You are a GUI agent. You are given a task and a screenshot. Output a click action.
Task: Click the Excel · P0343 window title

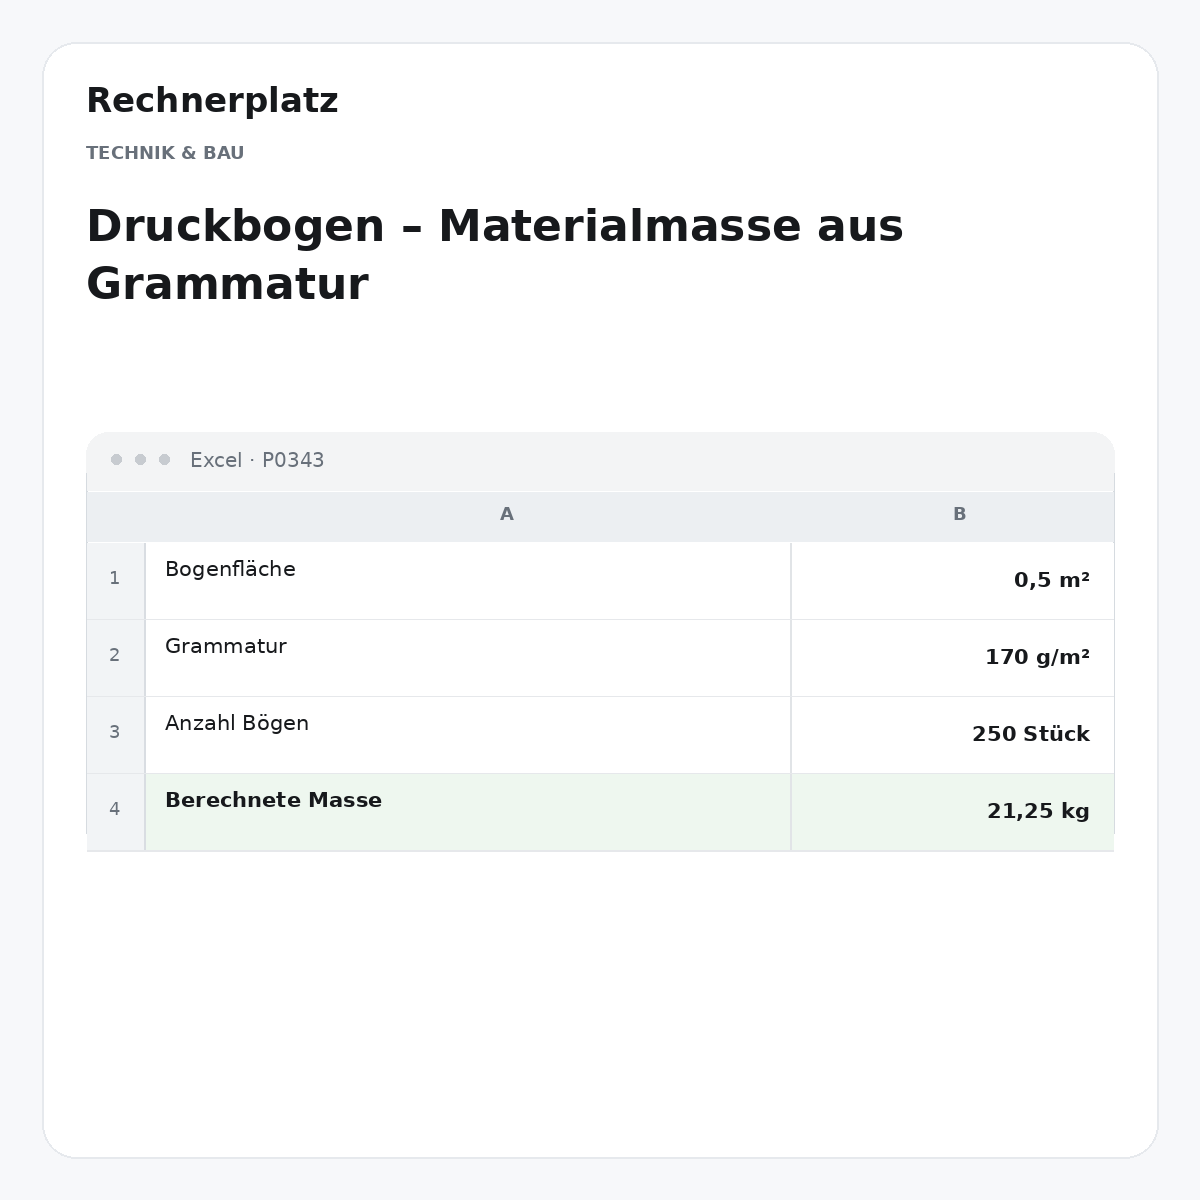pyautogui.click(x=257, y=460)
